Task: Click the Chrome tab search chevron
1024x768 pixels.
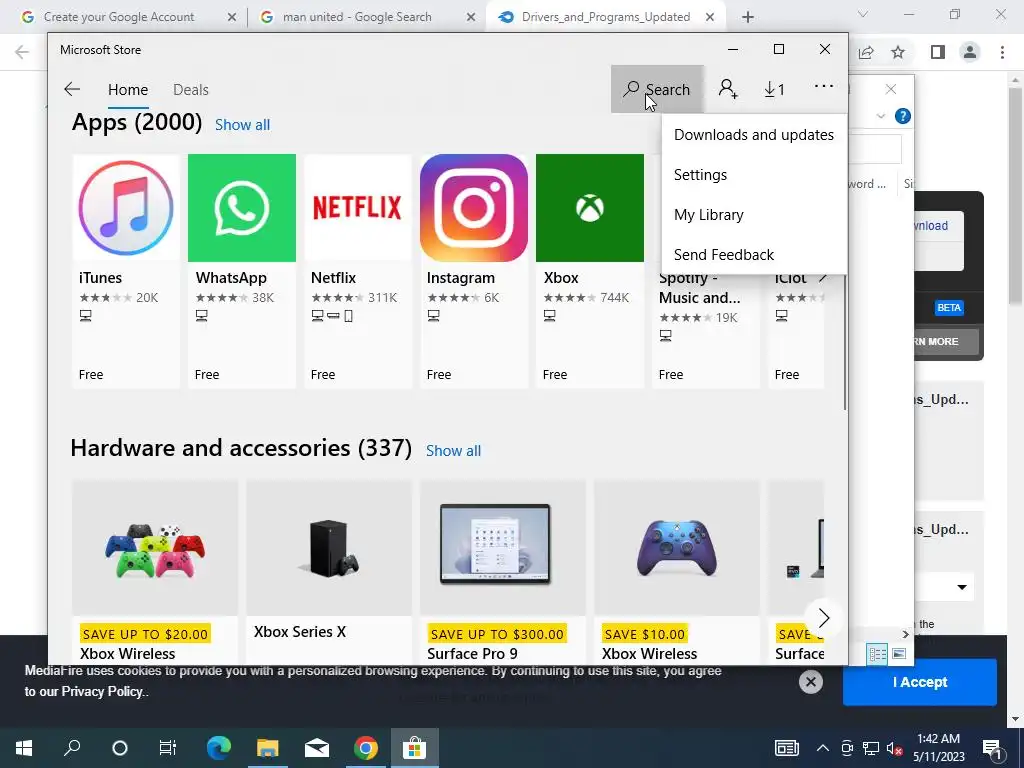Action: 863,14
